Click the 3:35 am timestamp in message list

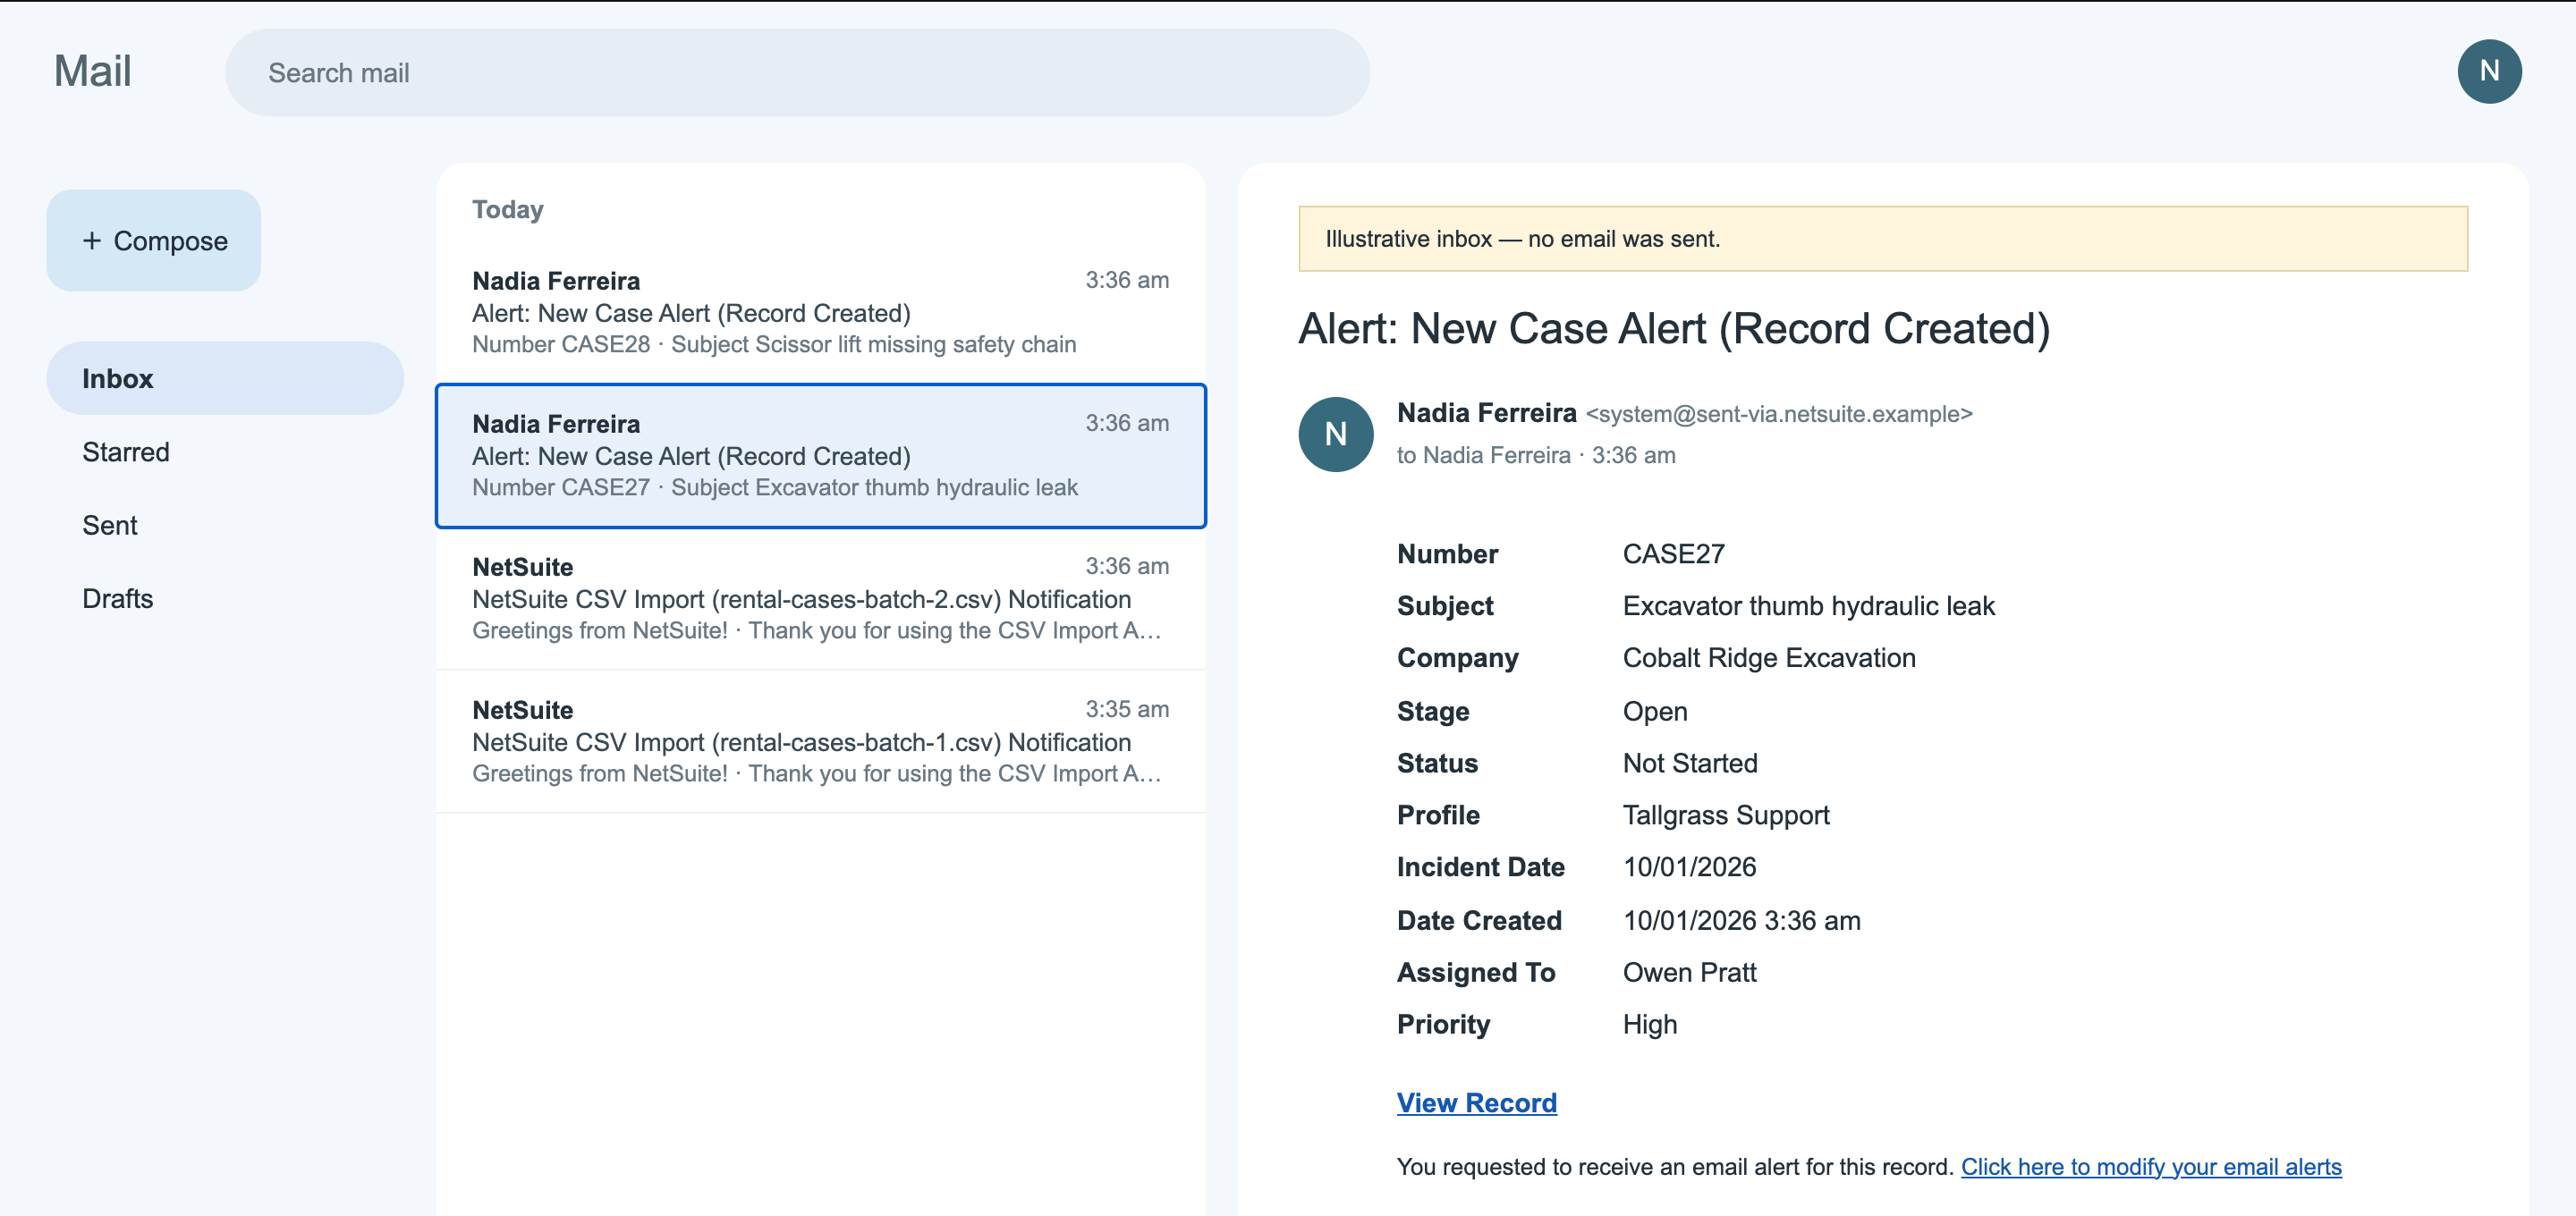tap(1127, 709)
